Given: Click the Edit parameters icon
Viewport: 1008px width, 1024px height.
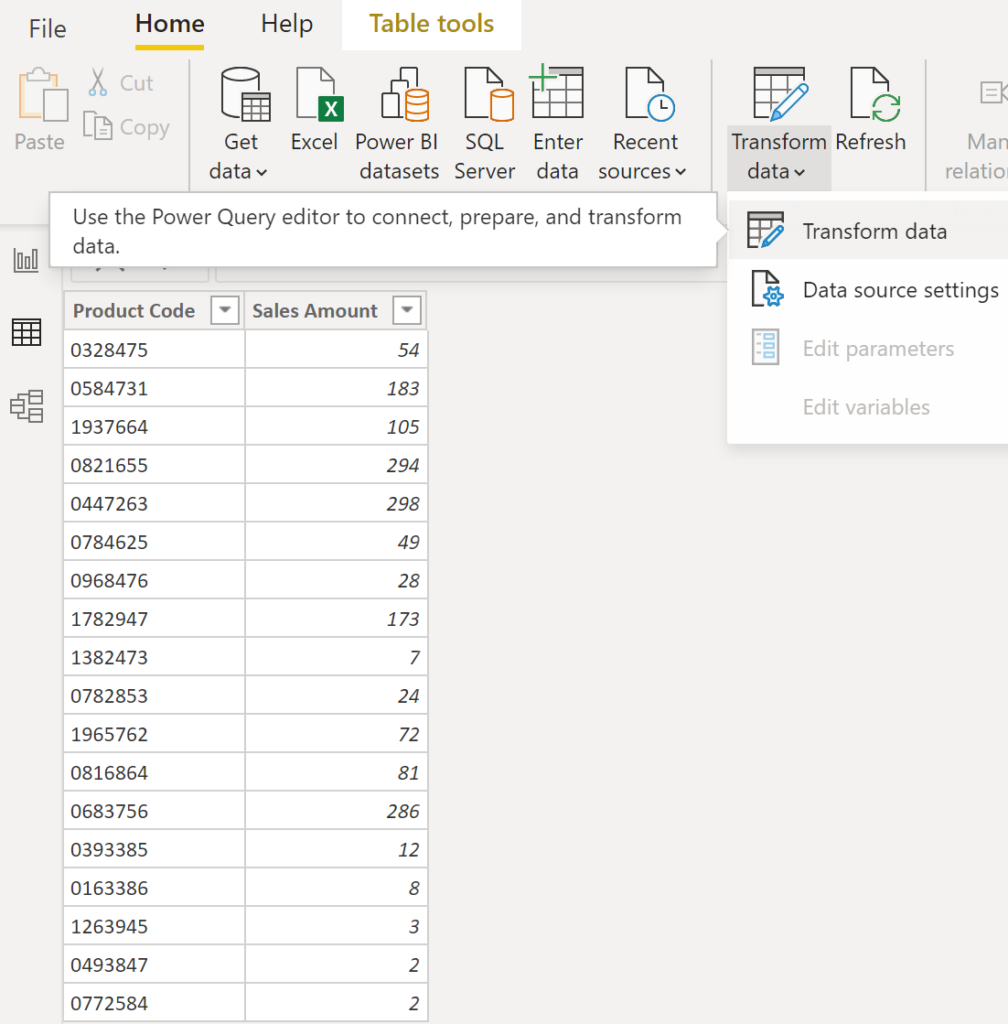Looking at the screenshot, I should tap(765, 347).
